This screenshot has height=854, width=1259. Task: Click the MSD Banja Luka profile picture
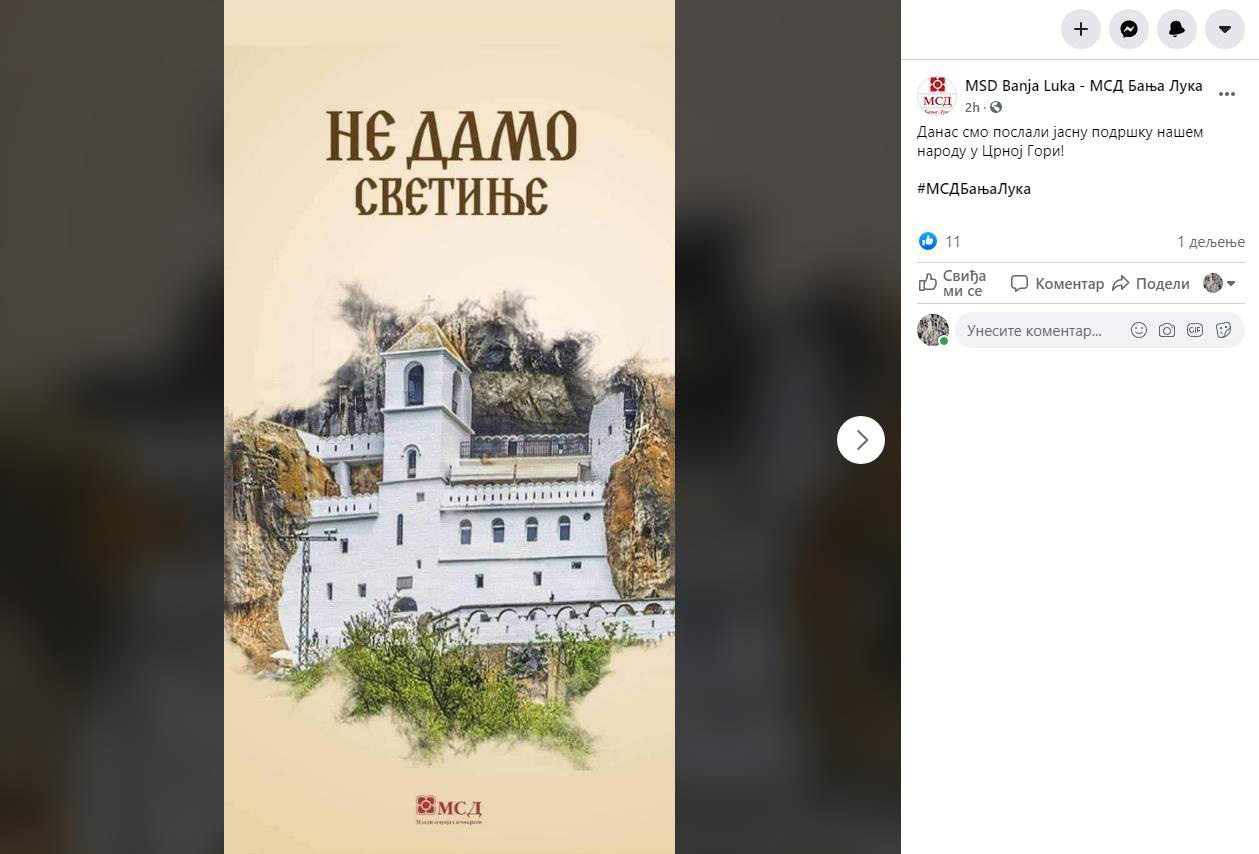(937, 96)
